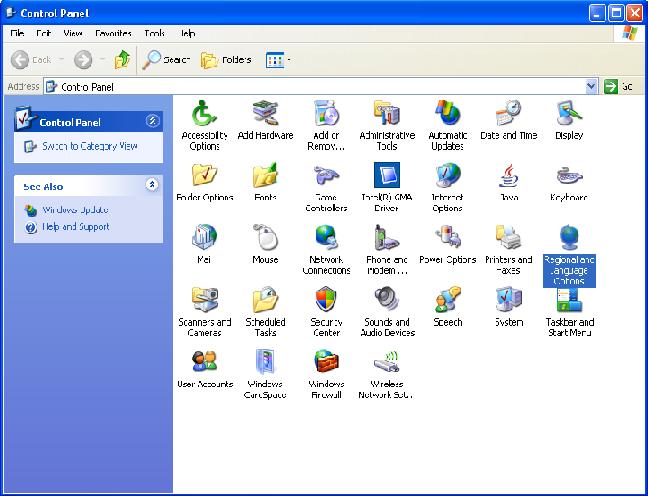The height and width of the screenshot is (496, 648).
Task: Click the Forward toolbar button
Action: coord(83,60)
